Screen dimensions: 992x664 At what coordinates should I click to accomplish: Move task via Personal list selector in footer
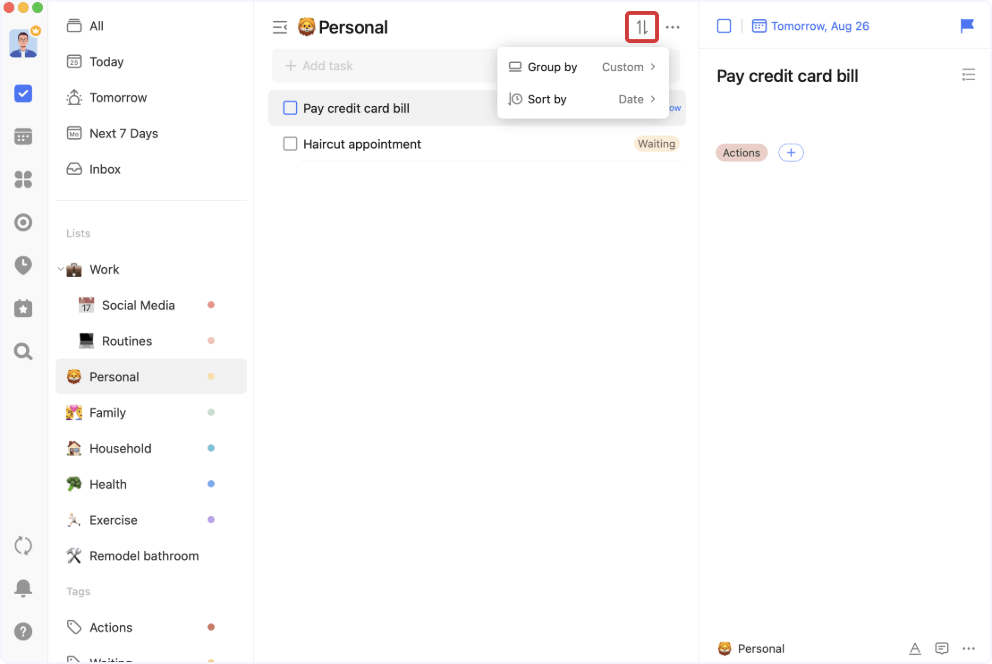[x=752, y=648]
